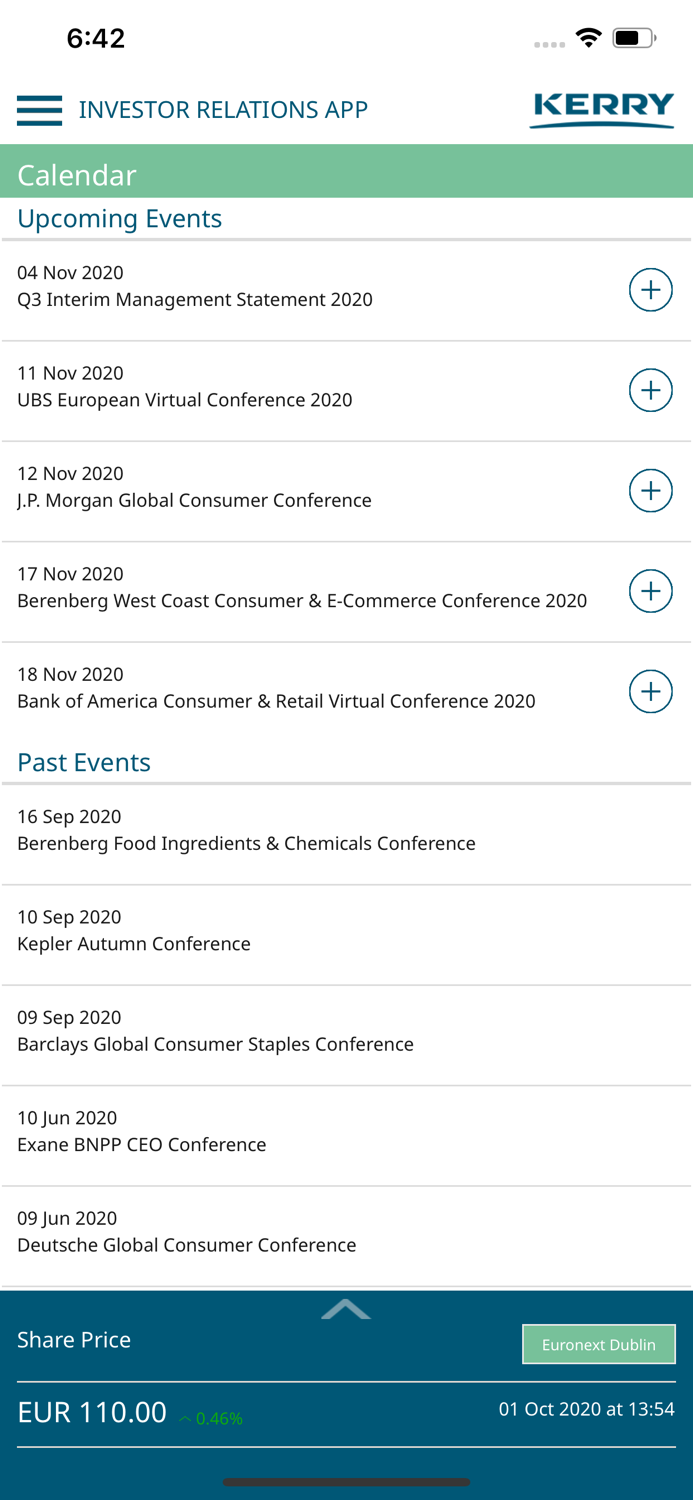Select the Euronext Dublin exchange button
The width and height of the screenshot is (693, 1500).
point(598,1344)
